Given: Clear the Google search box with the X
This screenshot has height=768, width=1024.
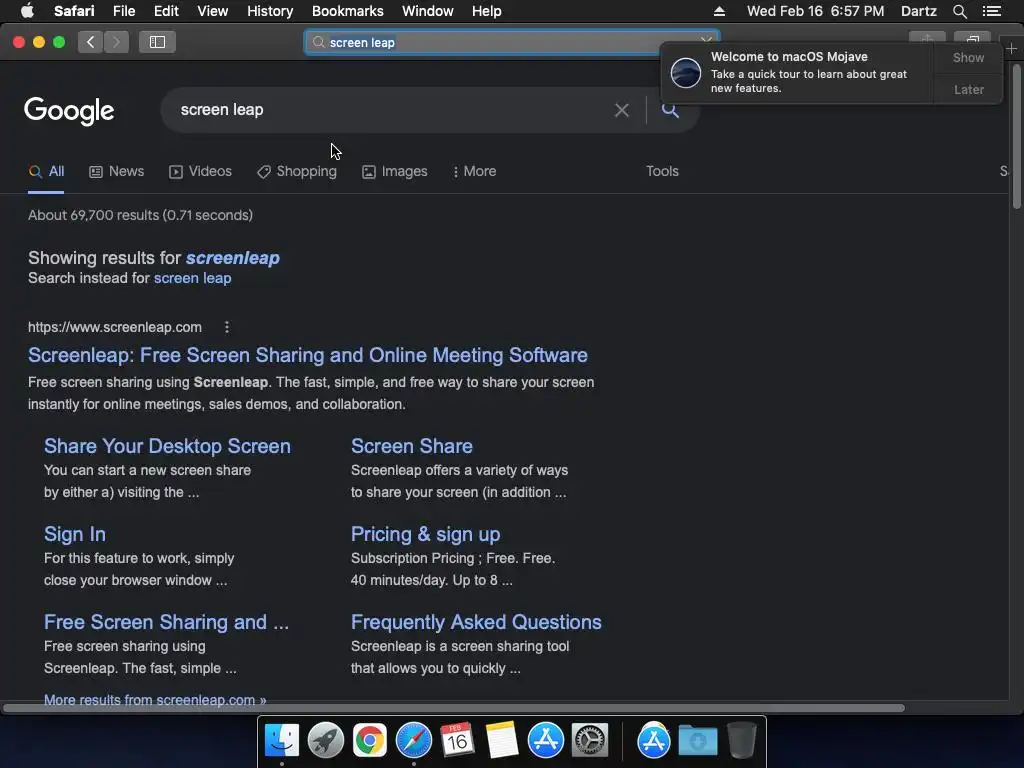Looking at the screenshot, I should (x=622, y=110).
